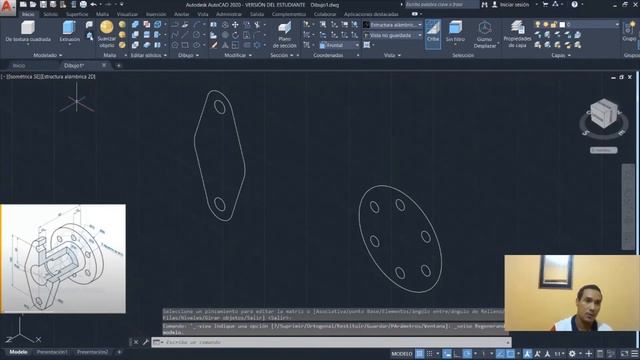Click the Plot printer icon in quick access toolbar
The width and height of the screenshot is (640, 360).
tap(83, 4)
